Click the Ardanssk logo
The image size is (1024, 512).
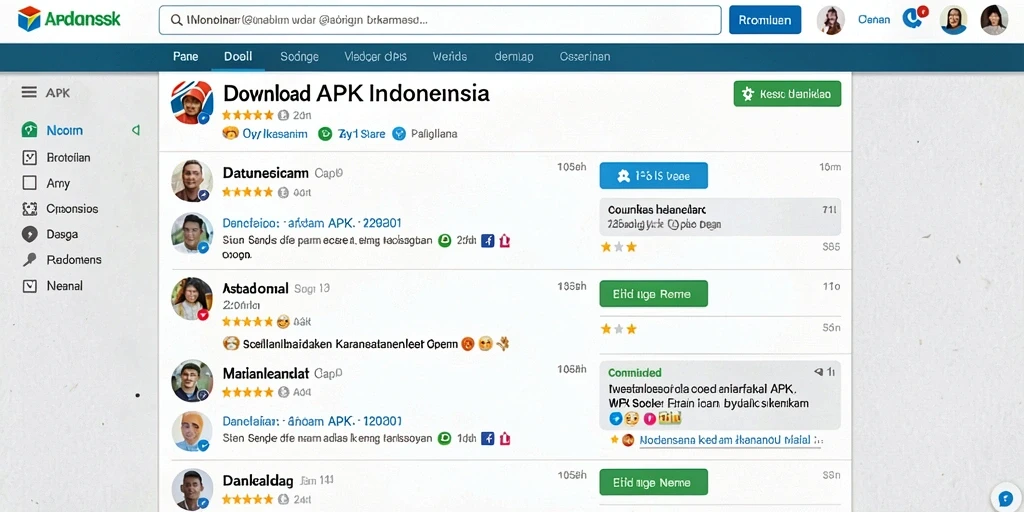[69, 20]
